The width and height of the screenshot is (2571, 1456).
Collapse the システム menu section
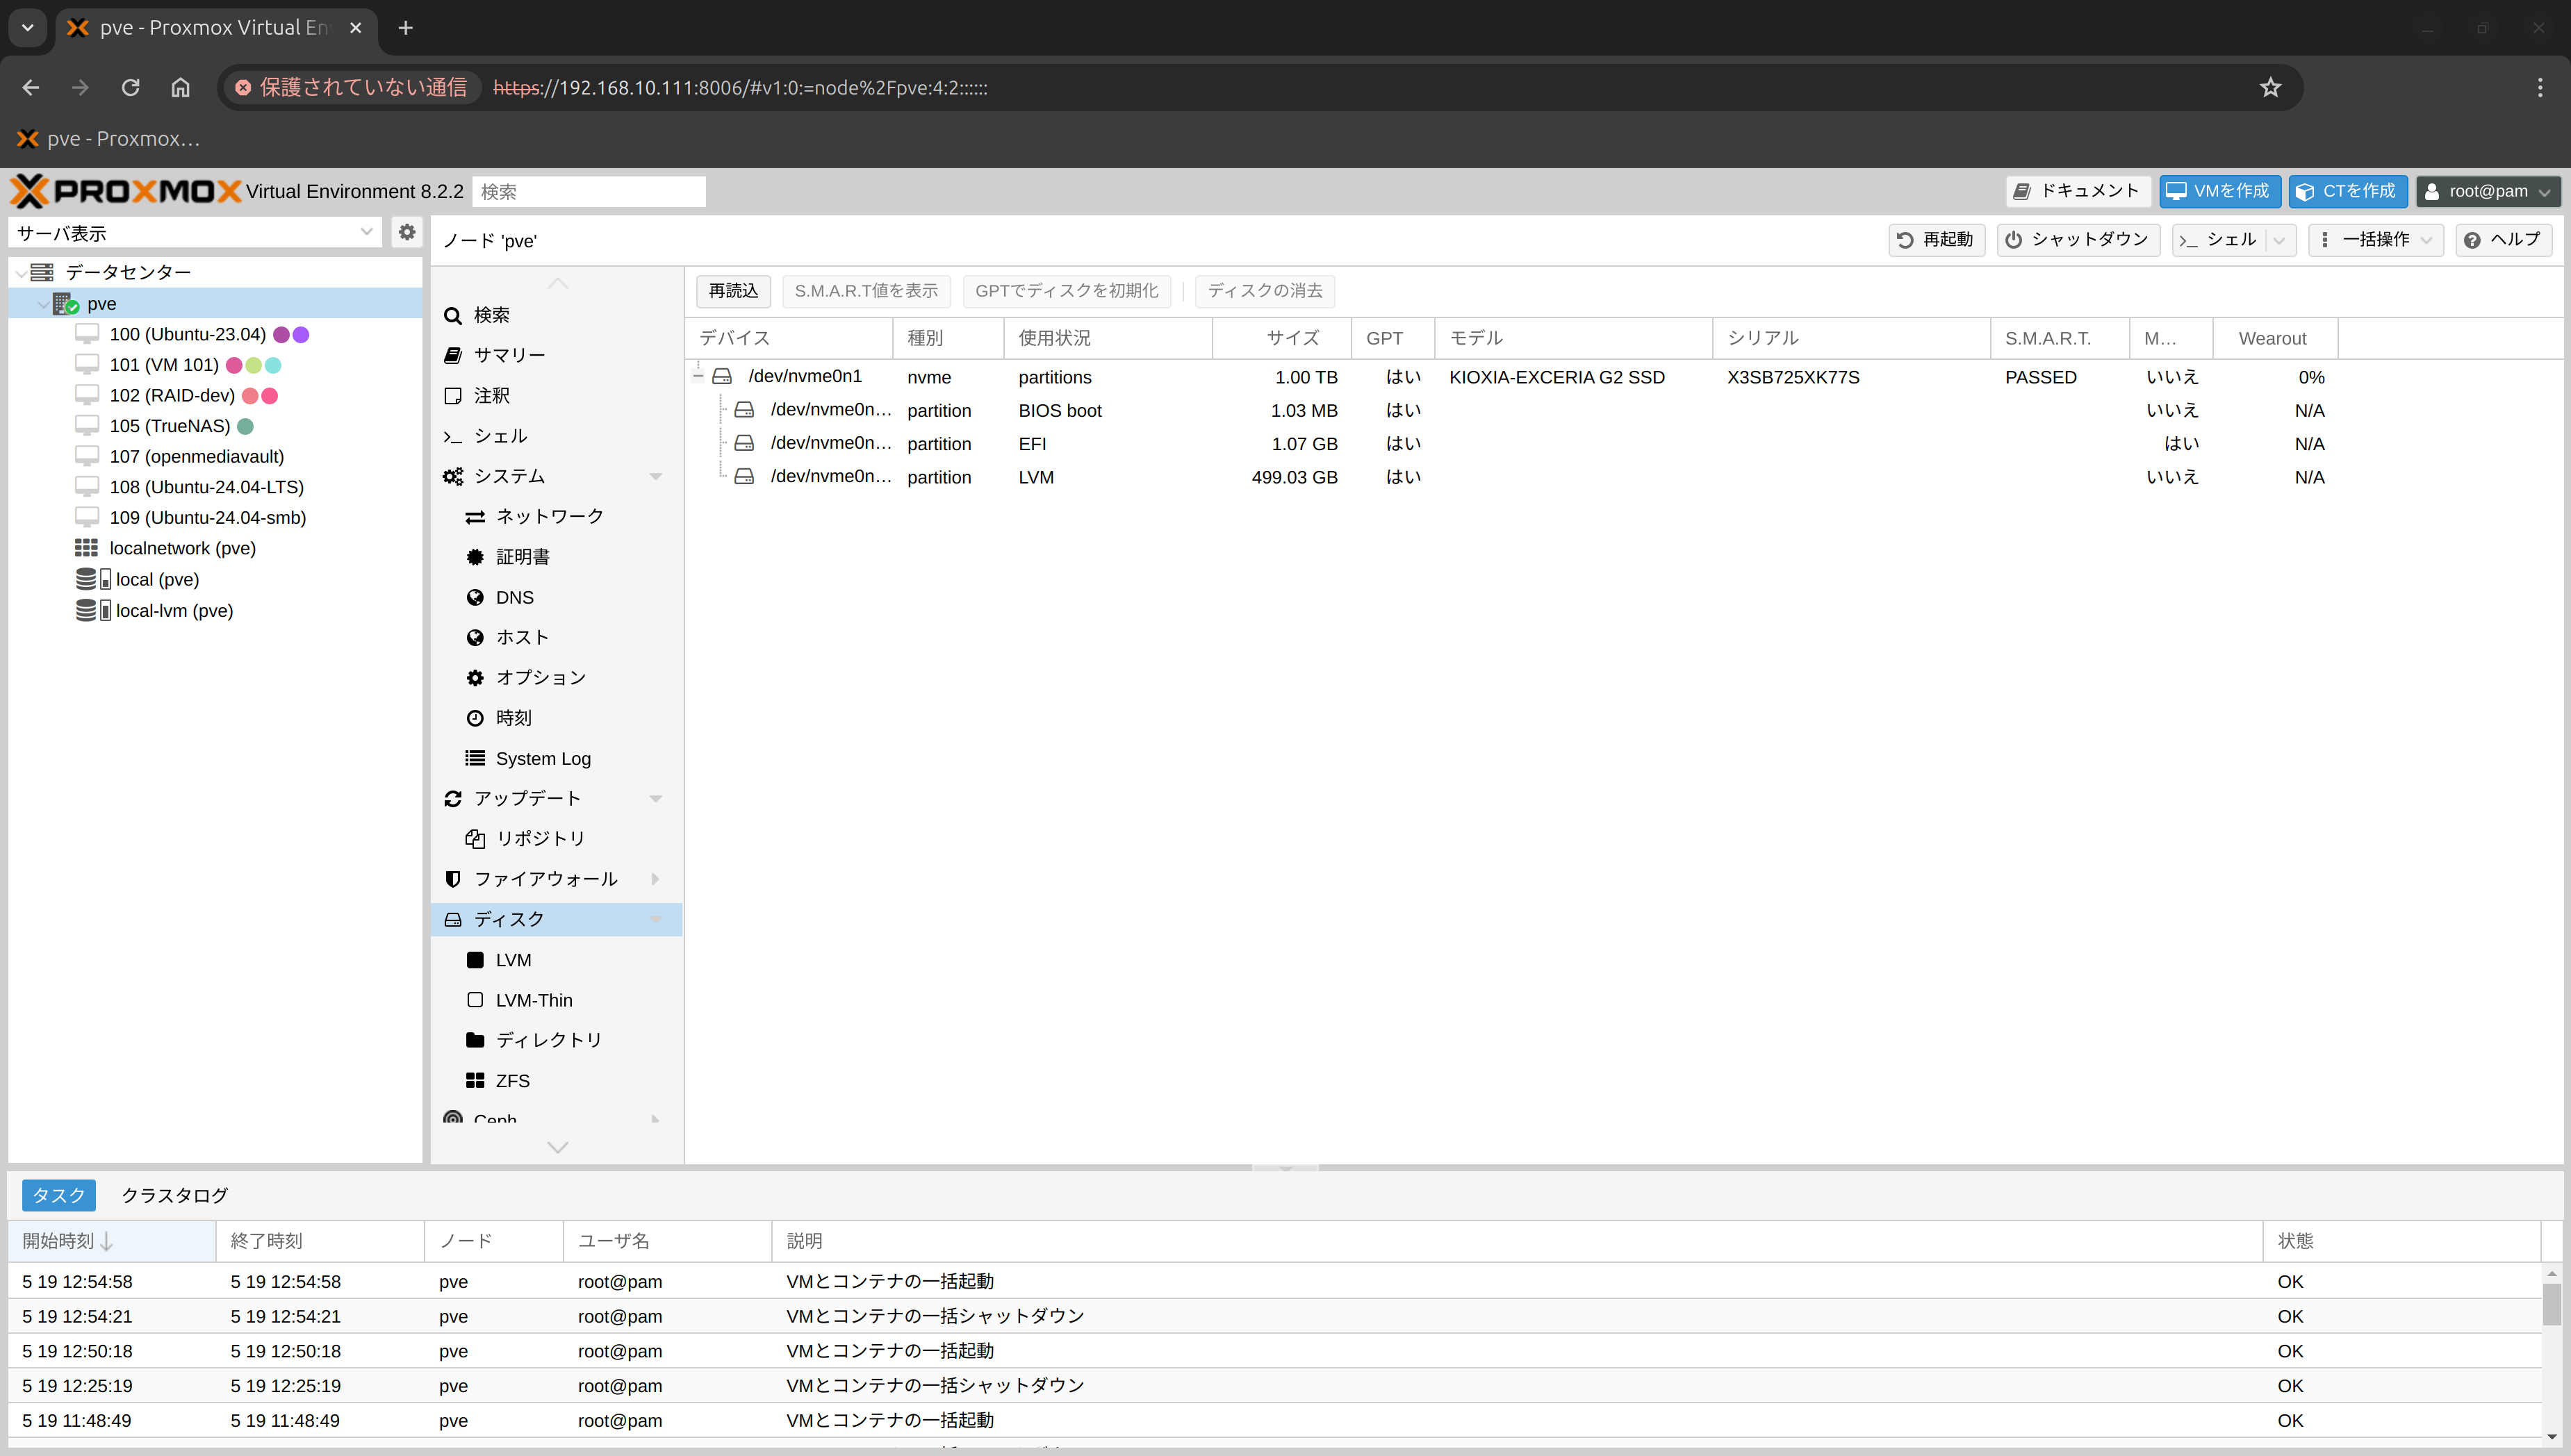655,476
